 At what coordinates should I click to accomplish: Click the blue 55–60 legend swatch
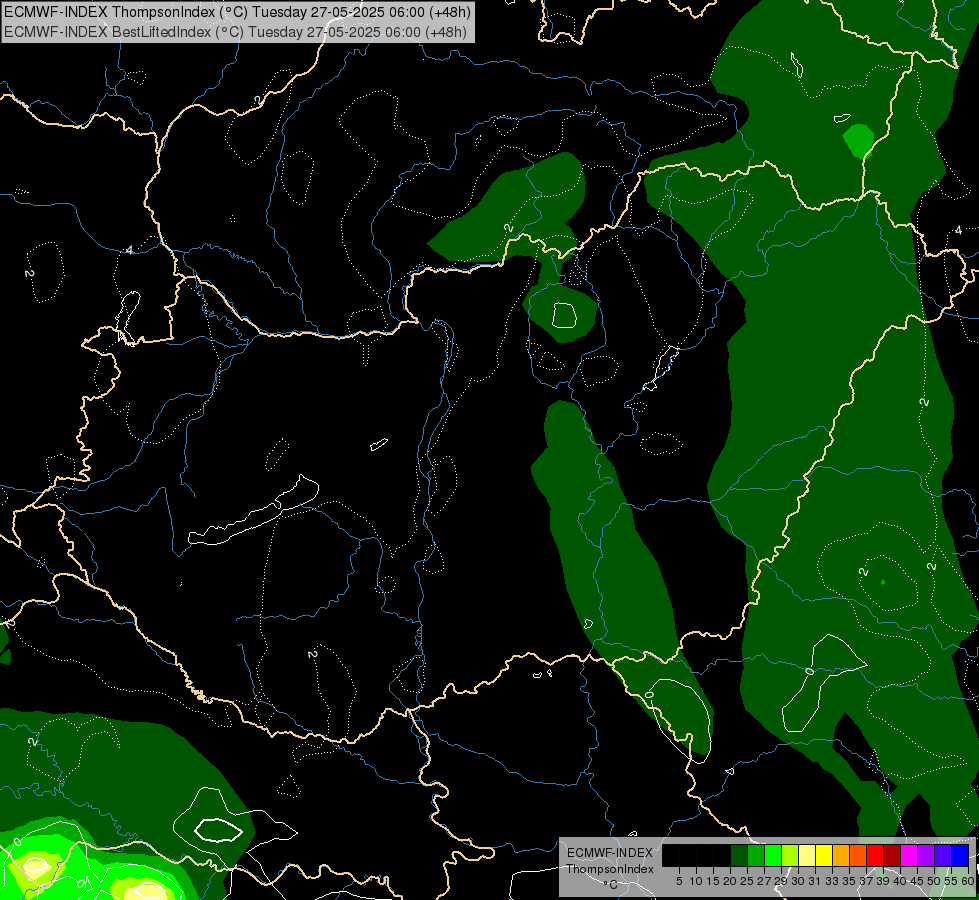tap(960, 855)
